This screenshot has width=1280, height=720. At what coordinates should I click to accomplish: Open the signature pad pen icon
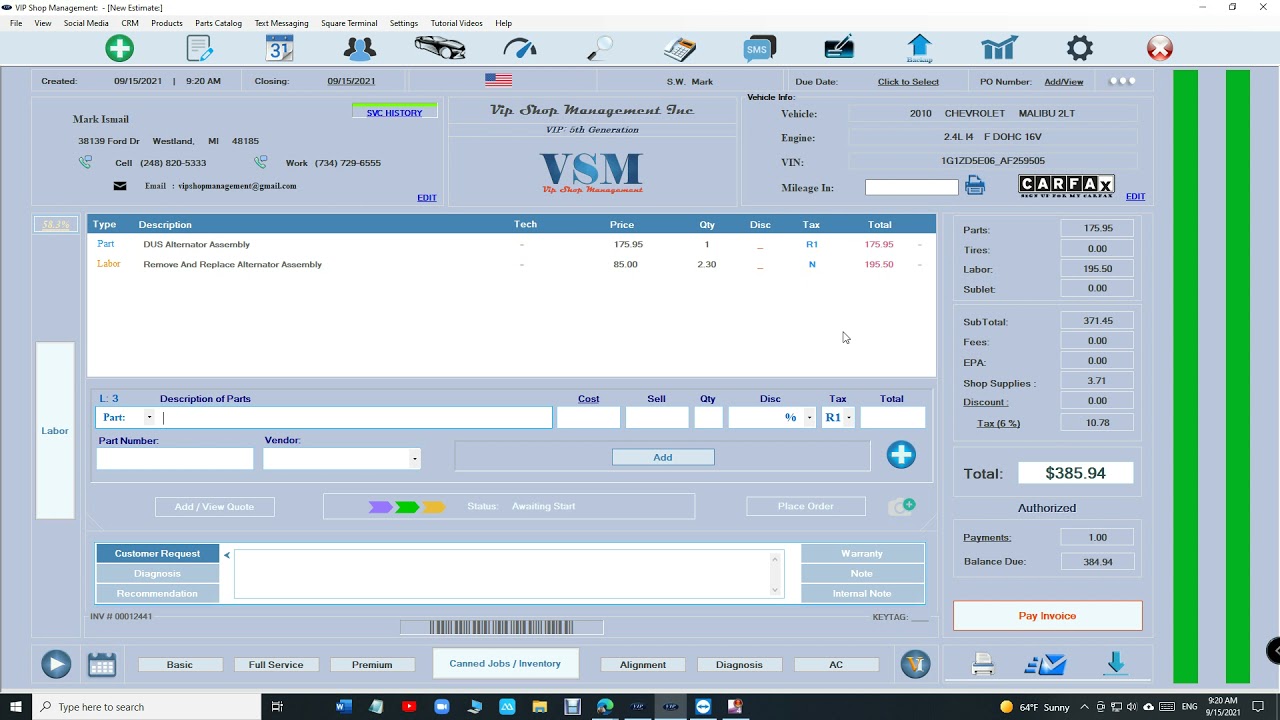click(839, 48)
